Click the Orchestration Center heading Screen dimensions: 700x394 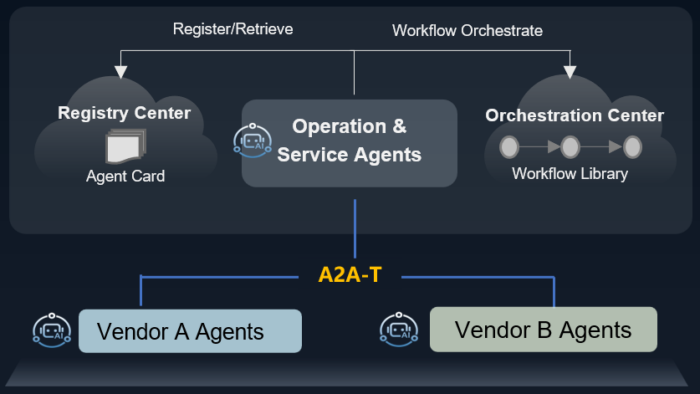(x=575, y=116)
